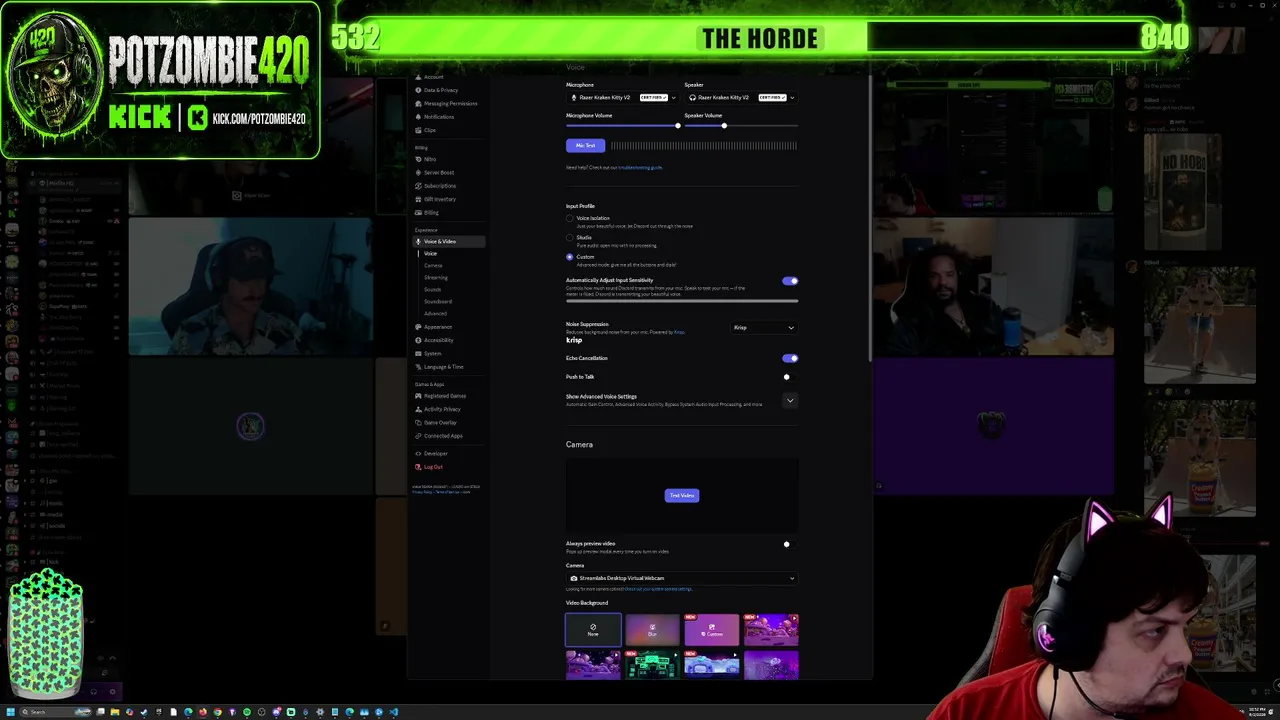
Task: Click the Test Video button
Action: click(x=682, y=495)
